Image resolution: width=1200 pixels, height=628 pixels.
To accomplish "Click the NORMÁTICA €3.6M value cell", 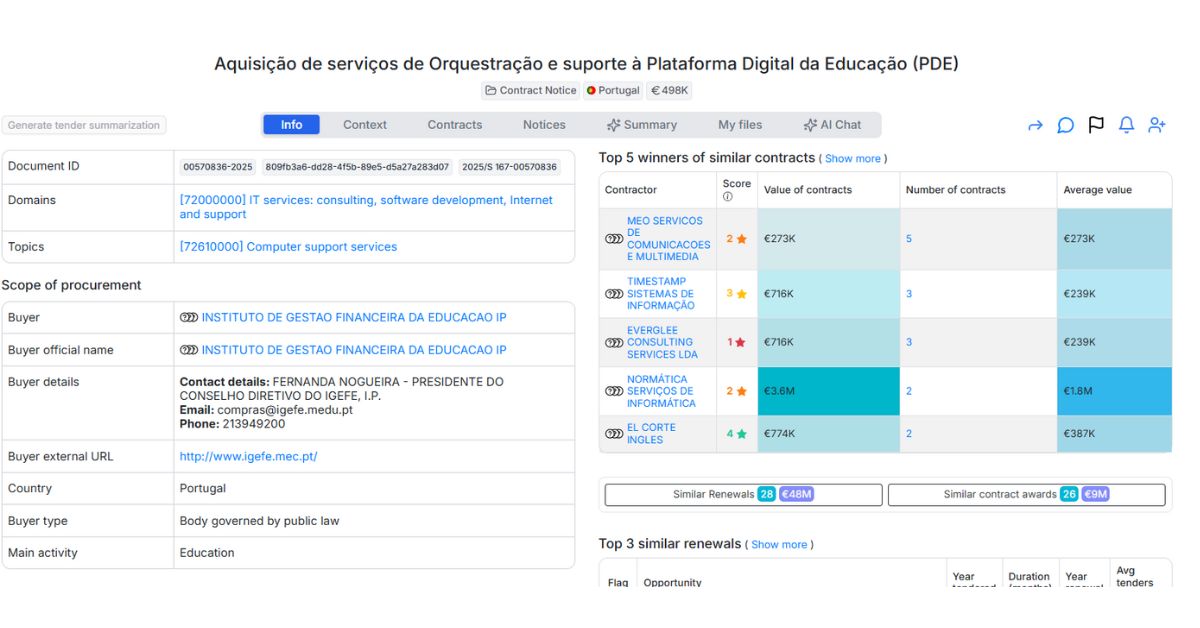I will pos(828,391).
